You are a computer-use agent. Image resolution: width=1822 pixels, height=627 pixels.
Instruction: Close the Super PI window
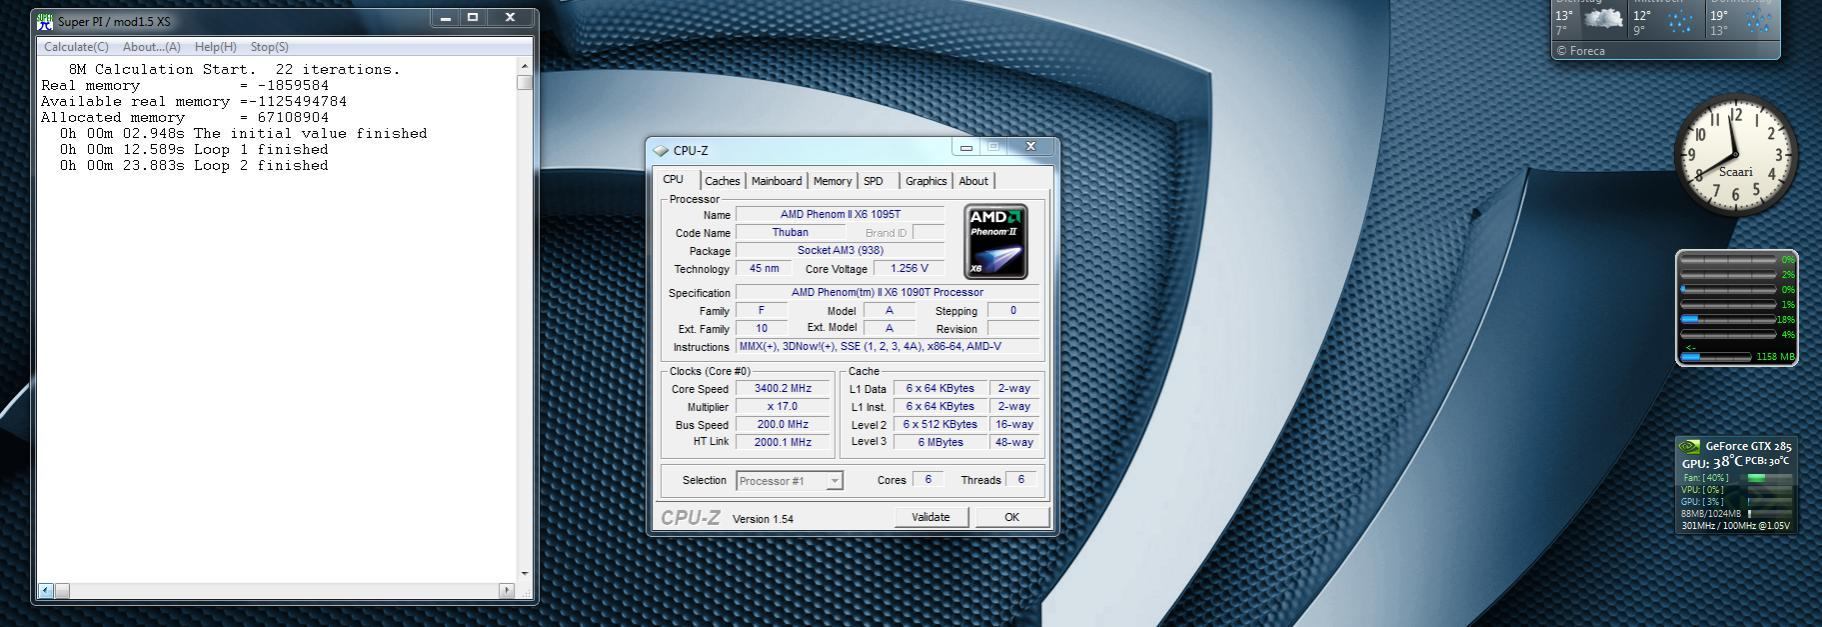click(x=510, y=17)
